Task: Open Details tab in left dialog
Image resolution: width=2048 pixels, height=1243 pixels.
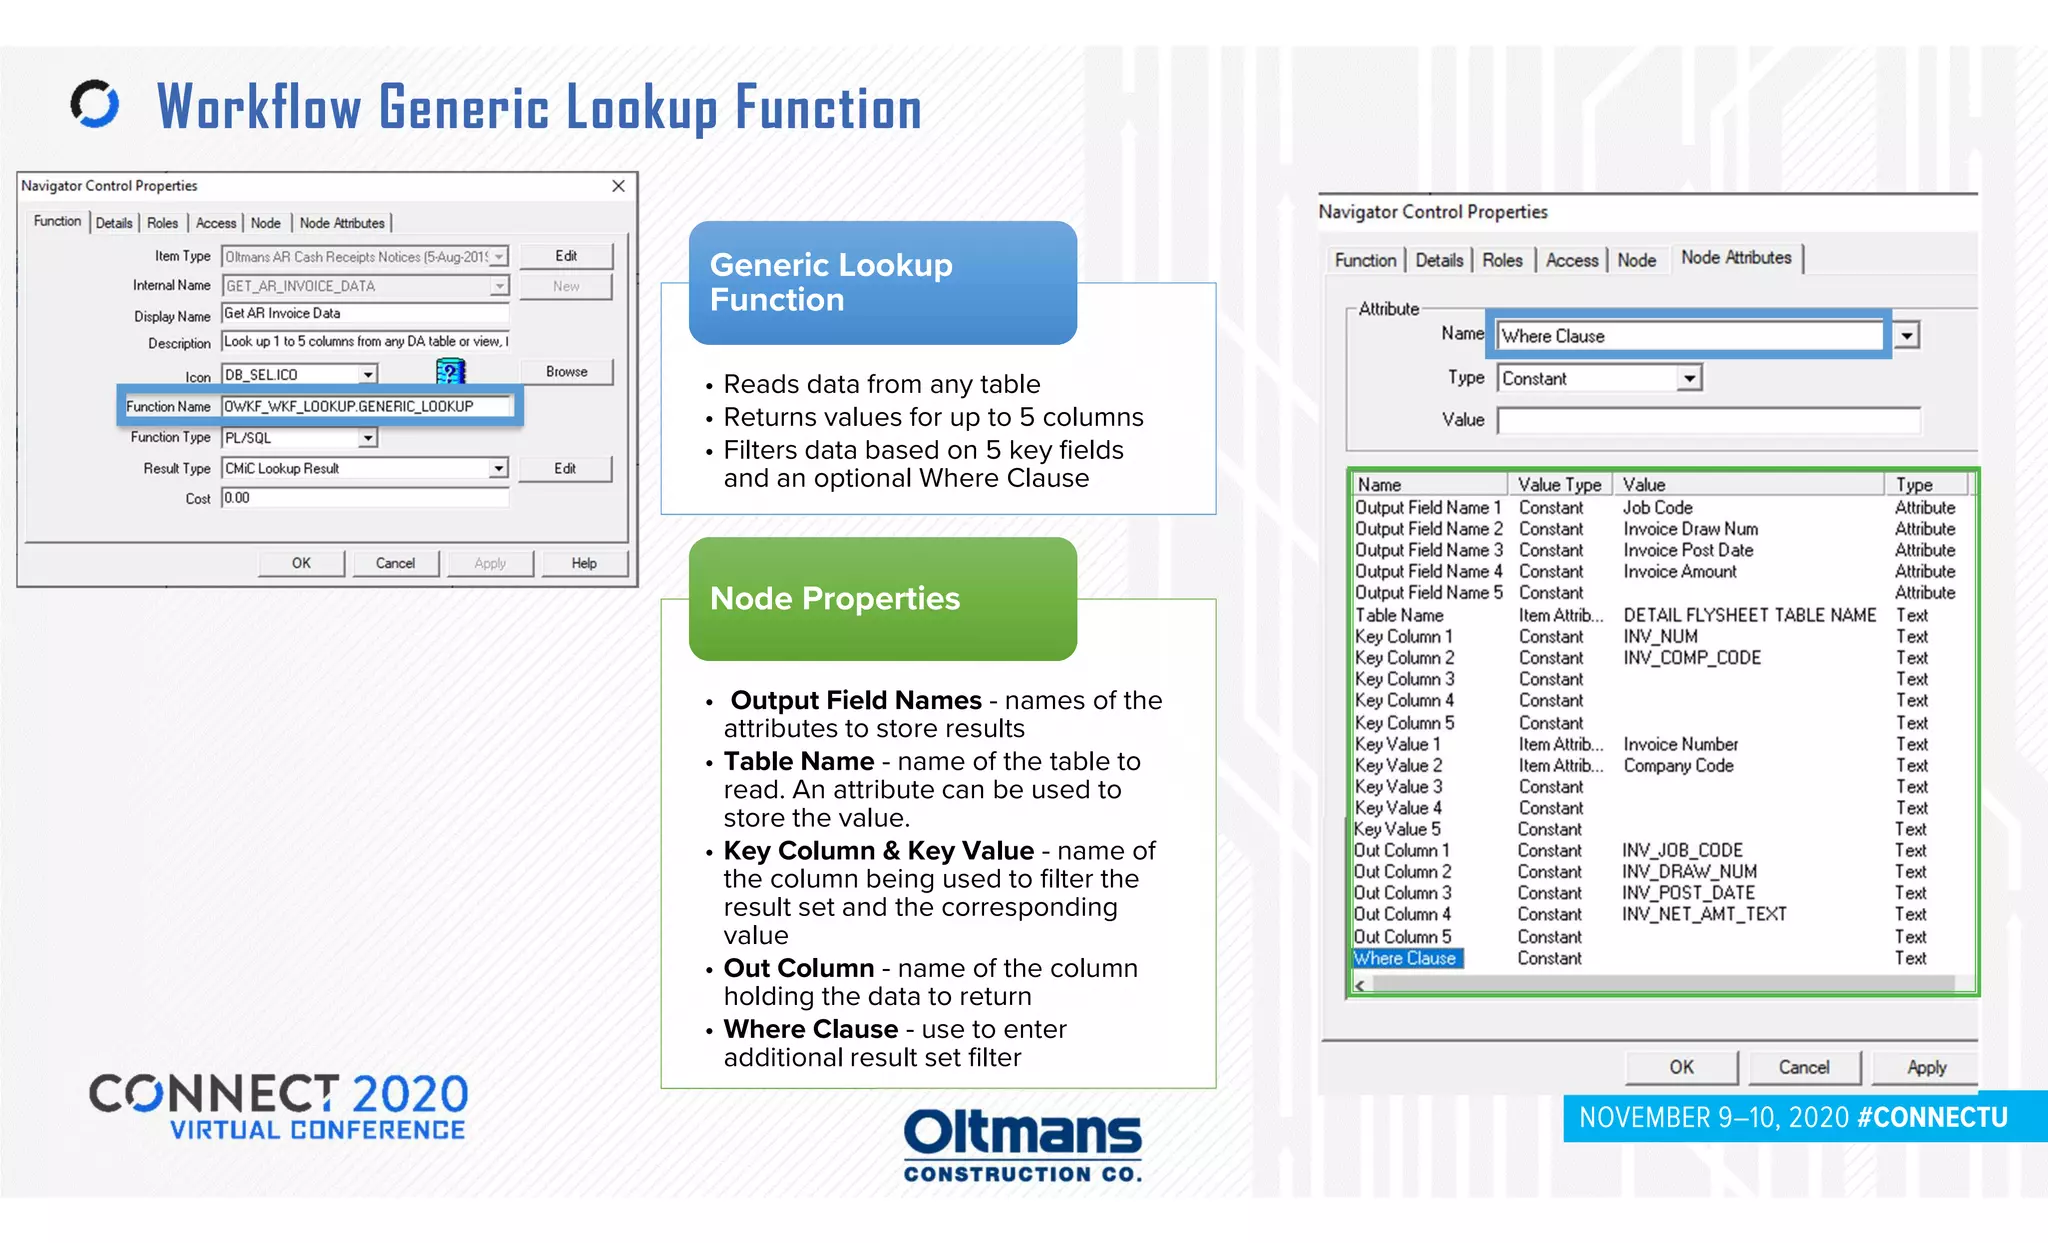Action: [x=114, y=223]
